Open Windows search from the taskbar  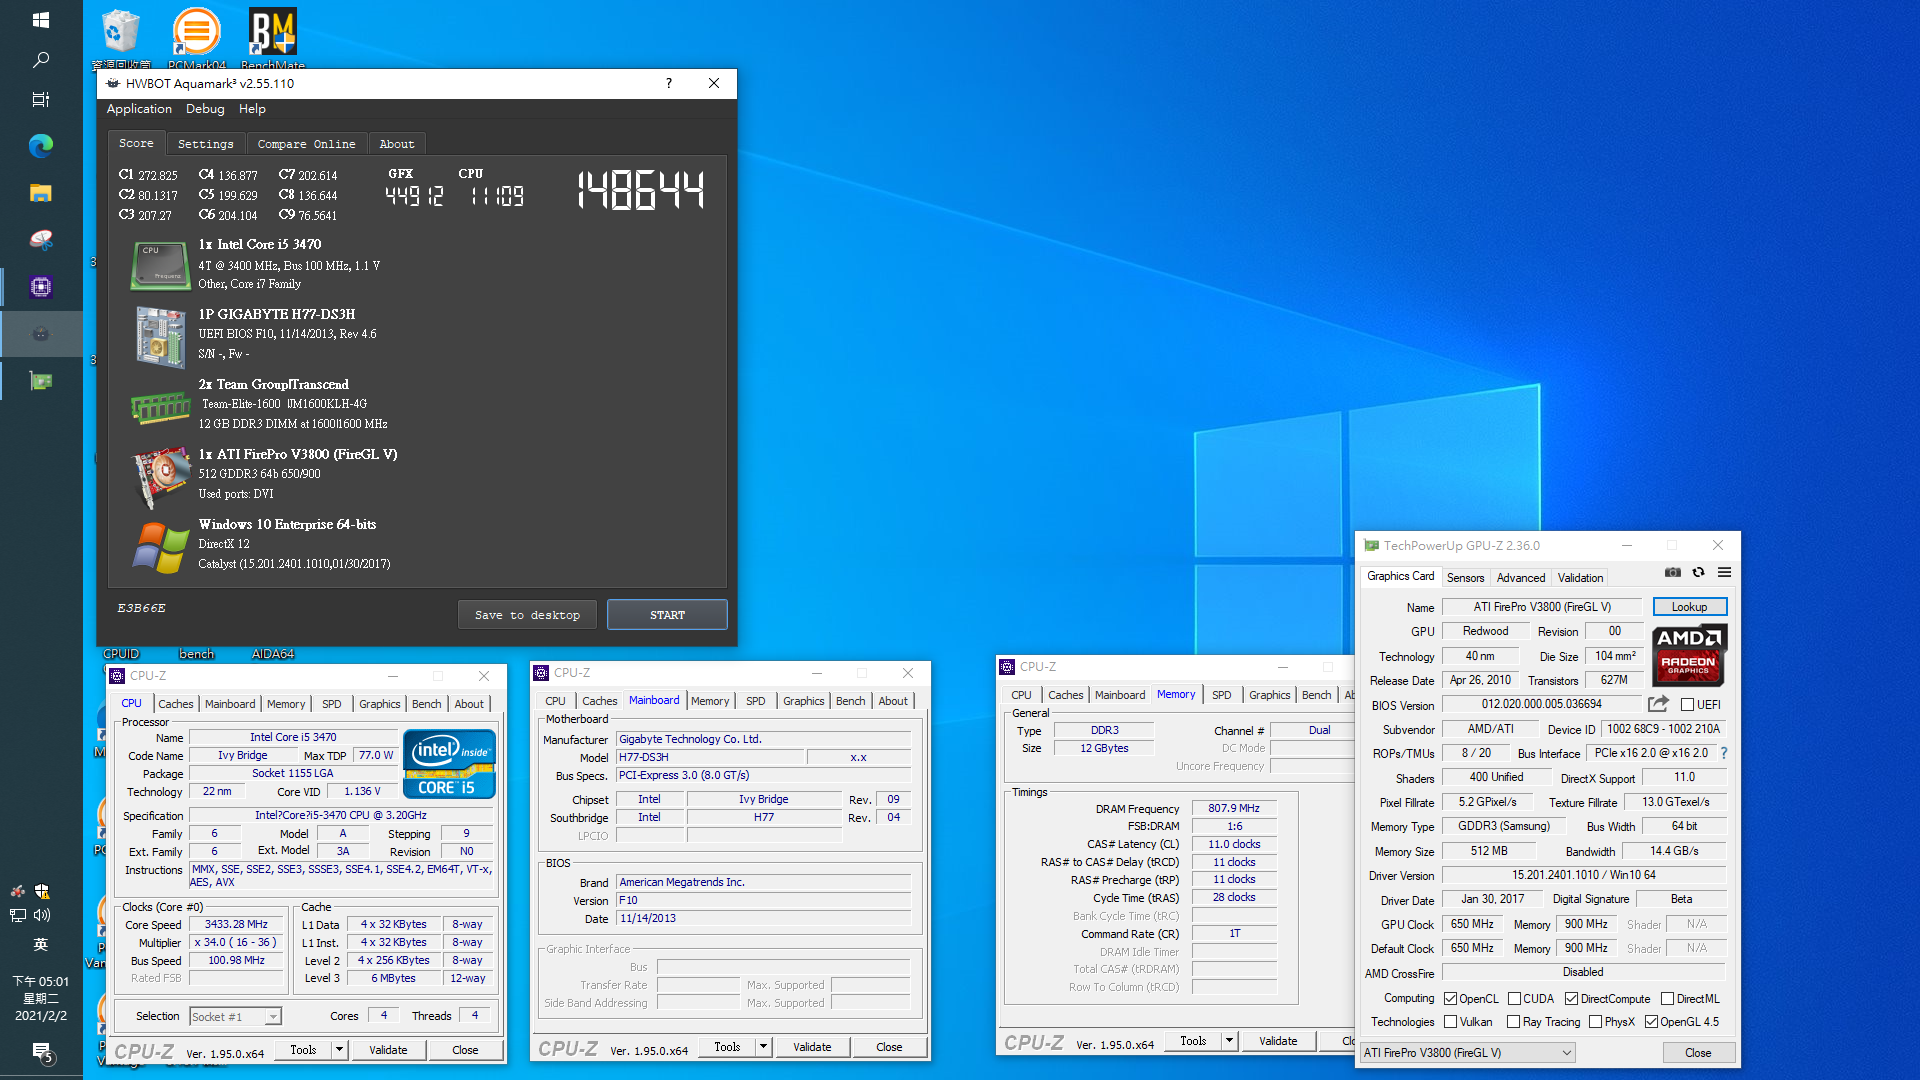(41, 60)
